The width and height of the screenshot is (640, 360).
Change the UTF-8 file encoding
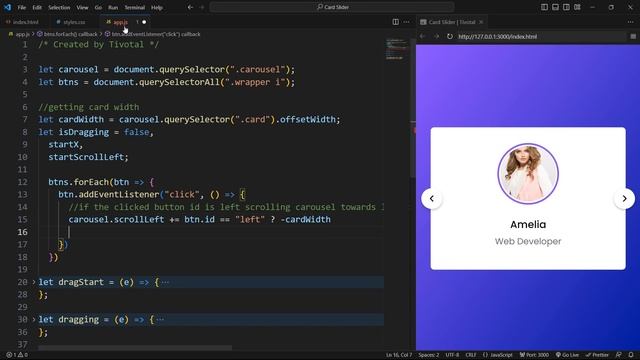[x=452, y=355]
